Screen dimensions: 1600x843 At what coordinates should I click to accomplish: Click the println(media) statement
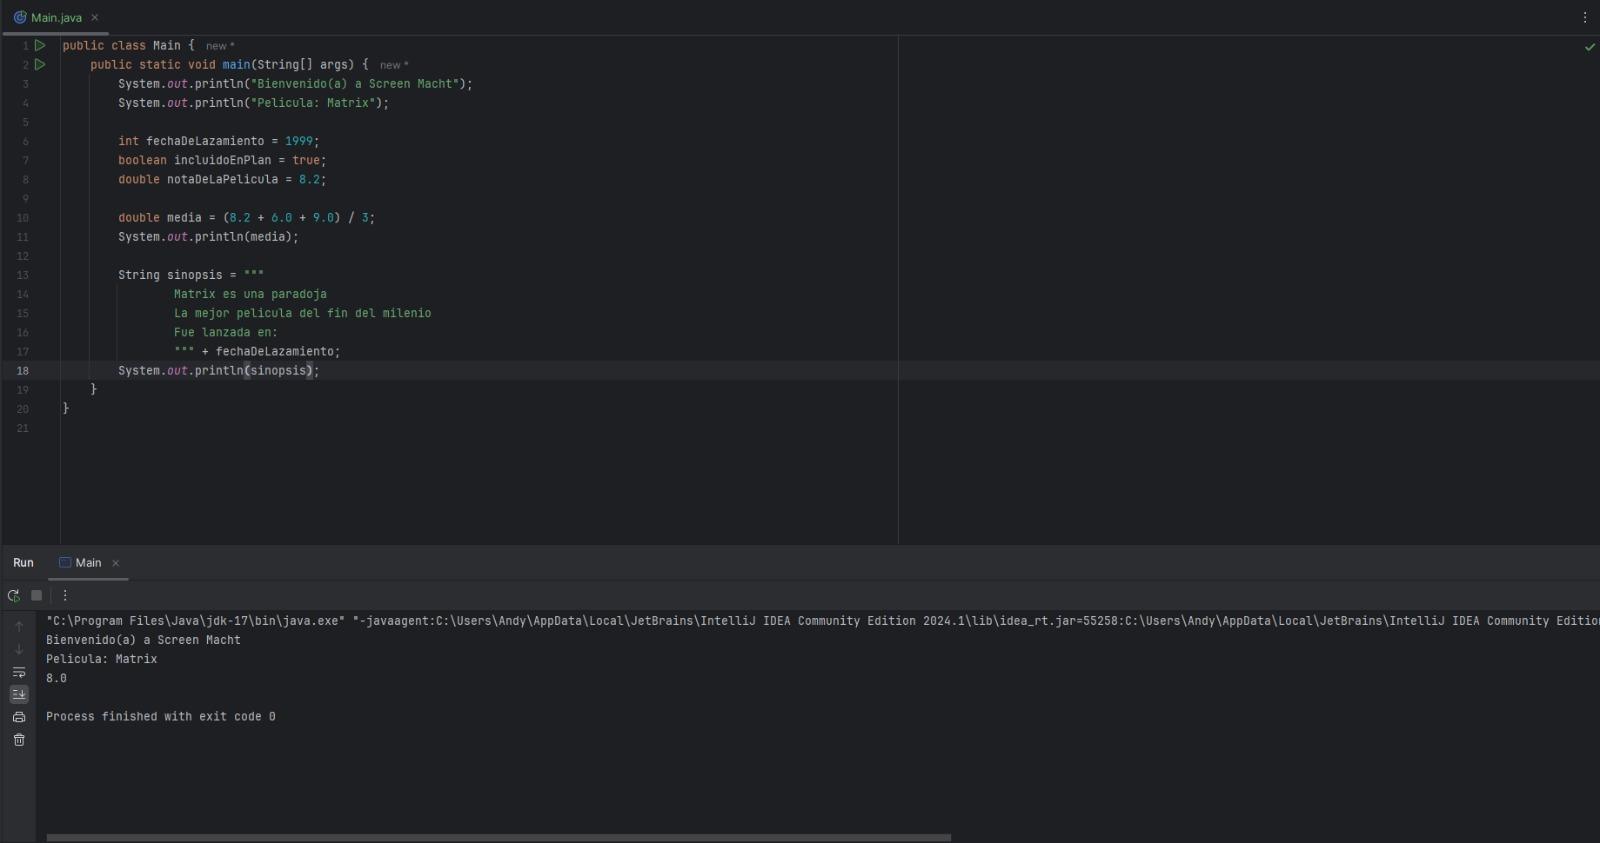coord(208,237)
